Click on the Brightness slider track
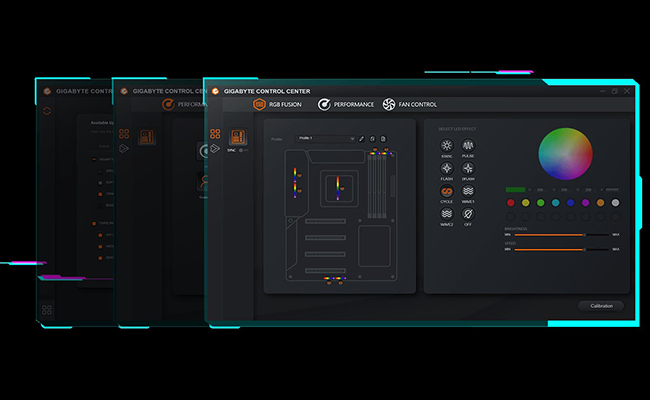This screenshot has width=650, height=400. pyautogui.click(x=562, y=235)
